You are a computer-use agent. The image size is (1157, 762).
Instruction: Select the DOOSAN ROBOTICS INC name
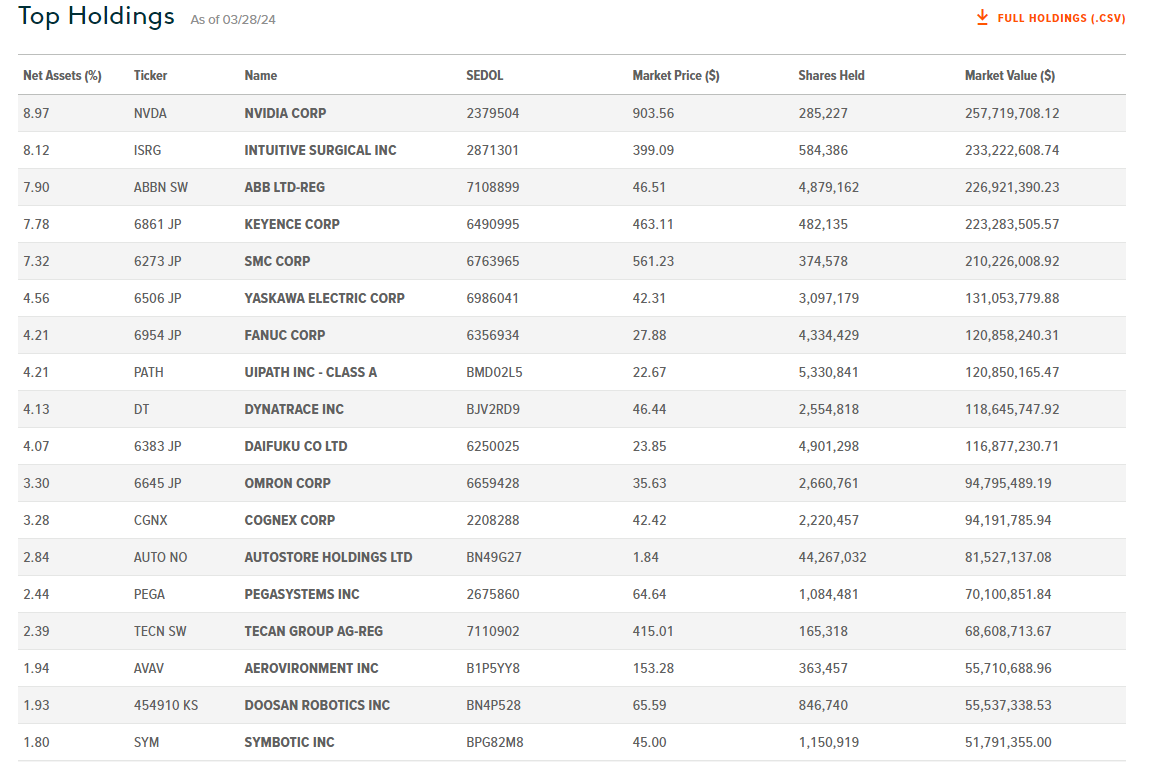click(317, 705)
